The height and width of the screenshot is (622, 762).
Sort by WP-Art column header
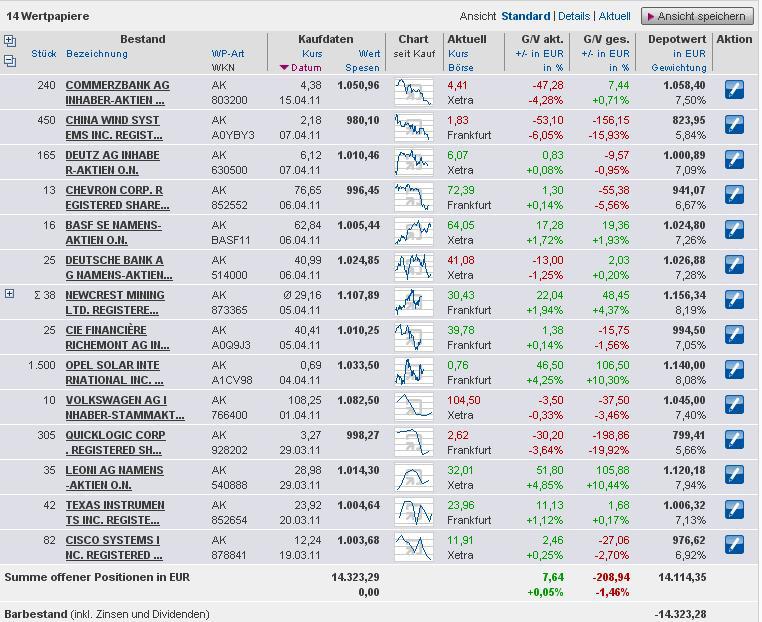[x=228, y=53]
